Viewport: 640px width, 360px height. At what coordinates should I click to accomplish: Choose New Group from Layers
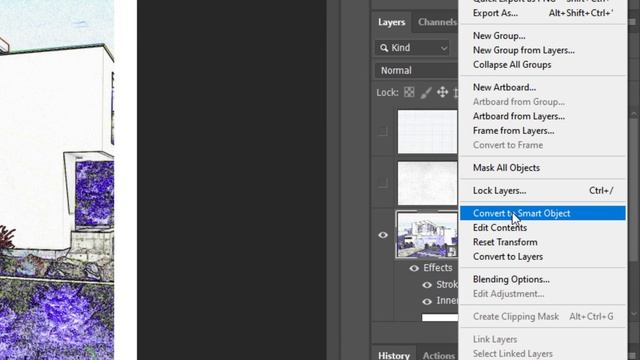[543, 50]
